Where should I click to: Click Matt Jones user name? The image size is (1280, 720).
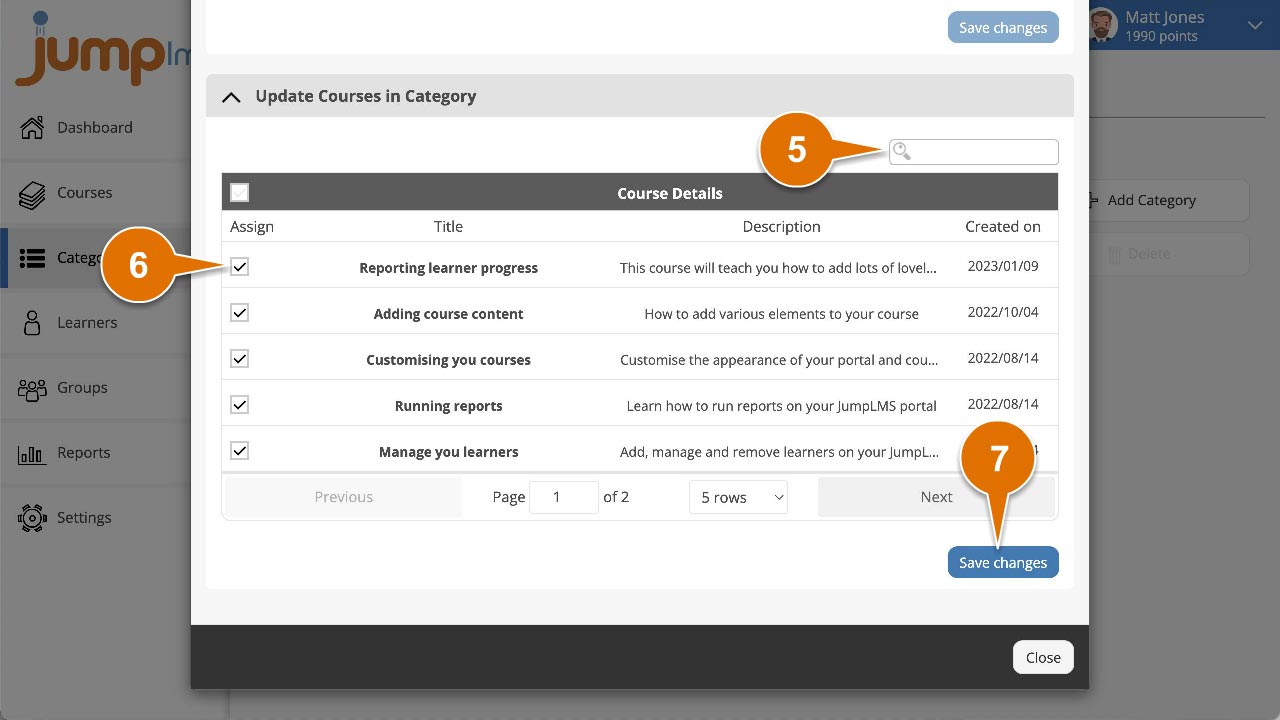point(1164,17)
